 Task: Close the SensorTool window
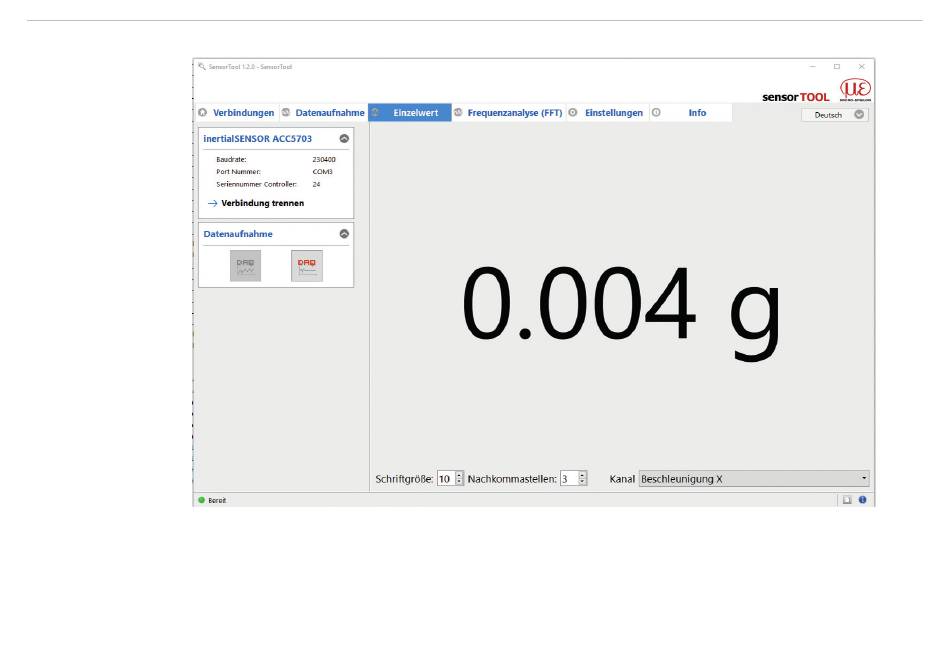862,67
